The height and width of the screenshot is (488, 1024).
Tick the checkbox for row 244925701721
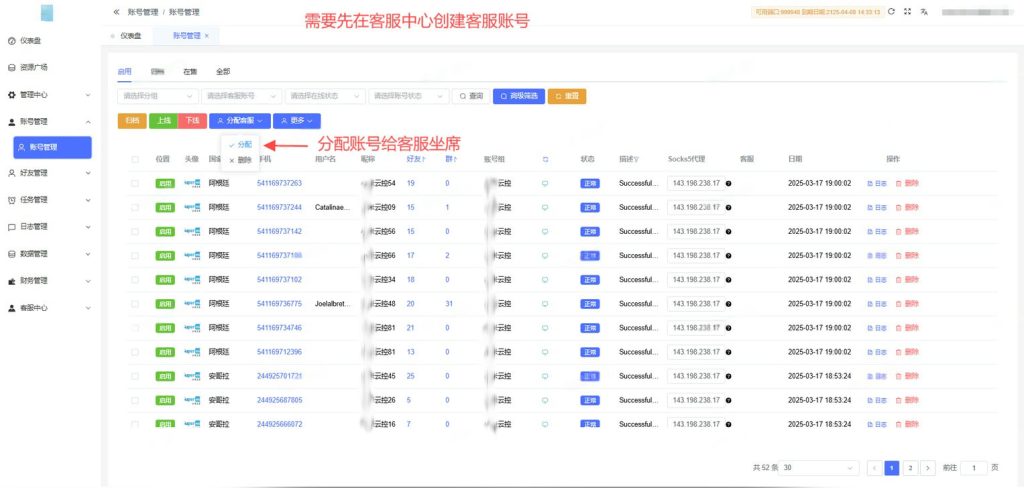pyautogui.click(x=135, y=376)
